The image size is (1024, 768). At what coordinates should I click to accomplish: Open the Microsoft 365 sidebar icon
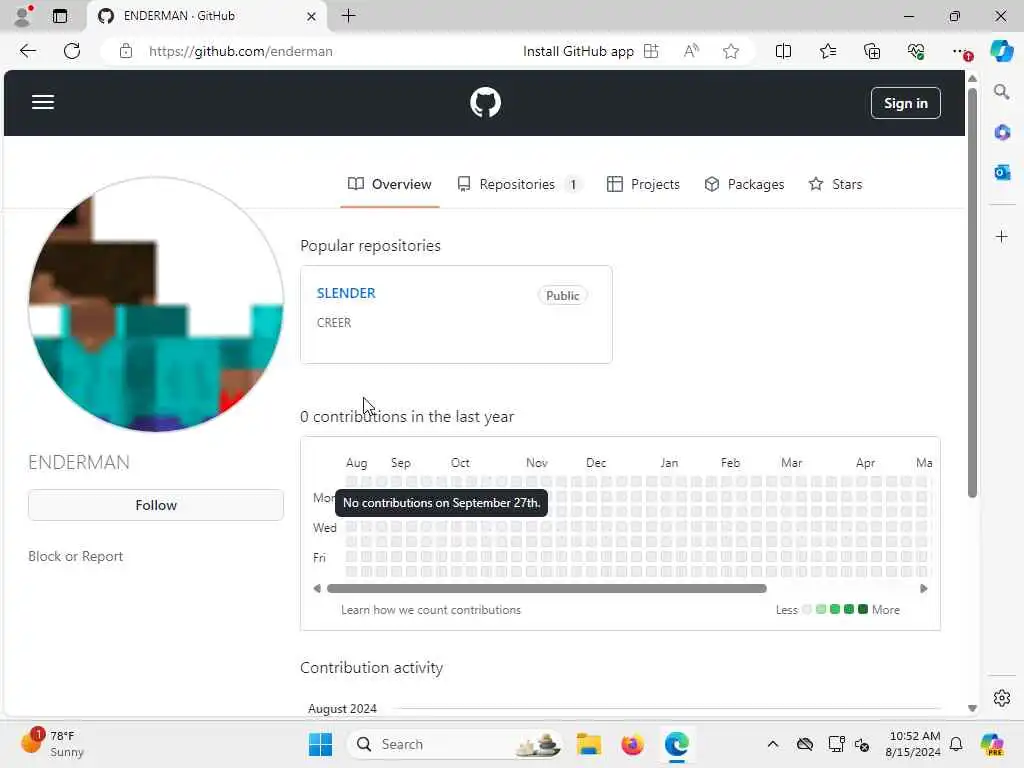[1002, 132]
